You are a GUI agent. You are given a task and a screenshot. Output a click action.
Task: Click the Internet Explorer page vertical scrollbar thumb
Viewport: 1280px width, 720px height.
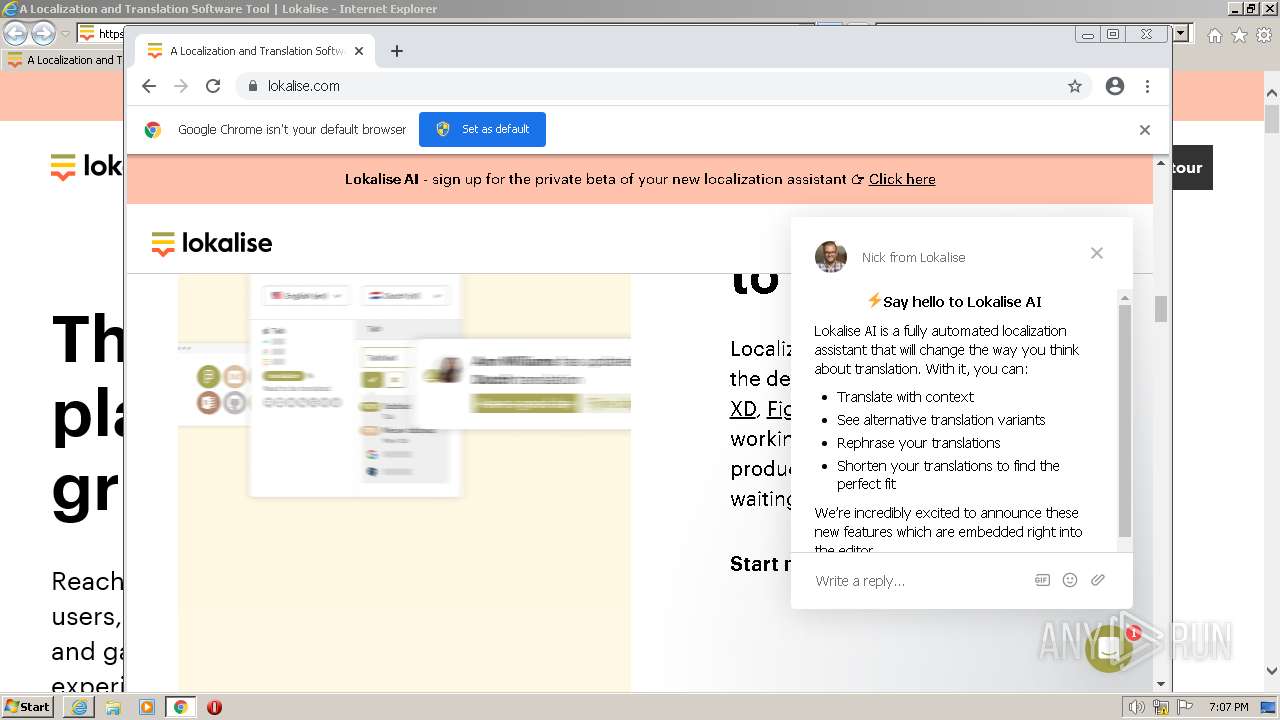click(x=1272, y=120)
